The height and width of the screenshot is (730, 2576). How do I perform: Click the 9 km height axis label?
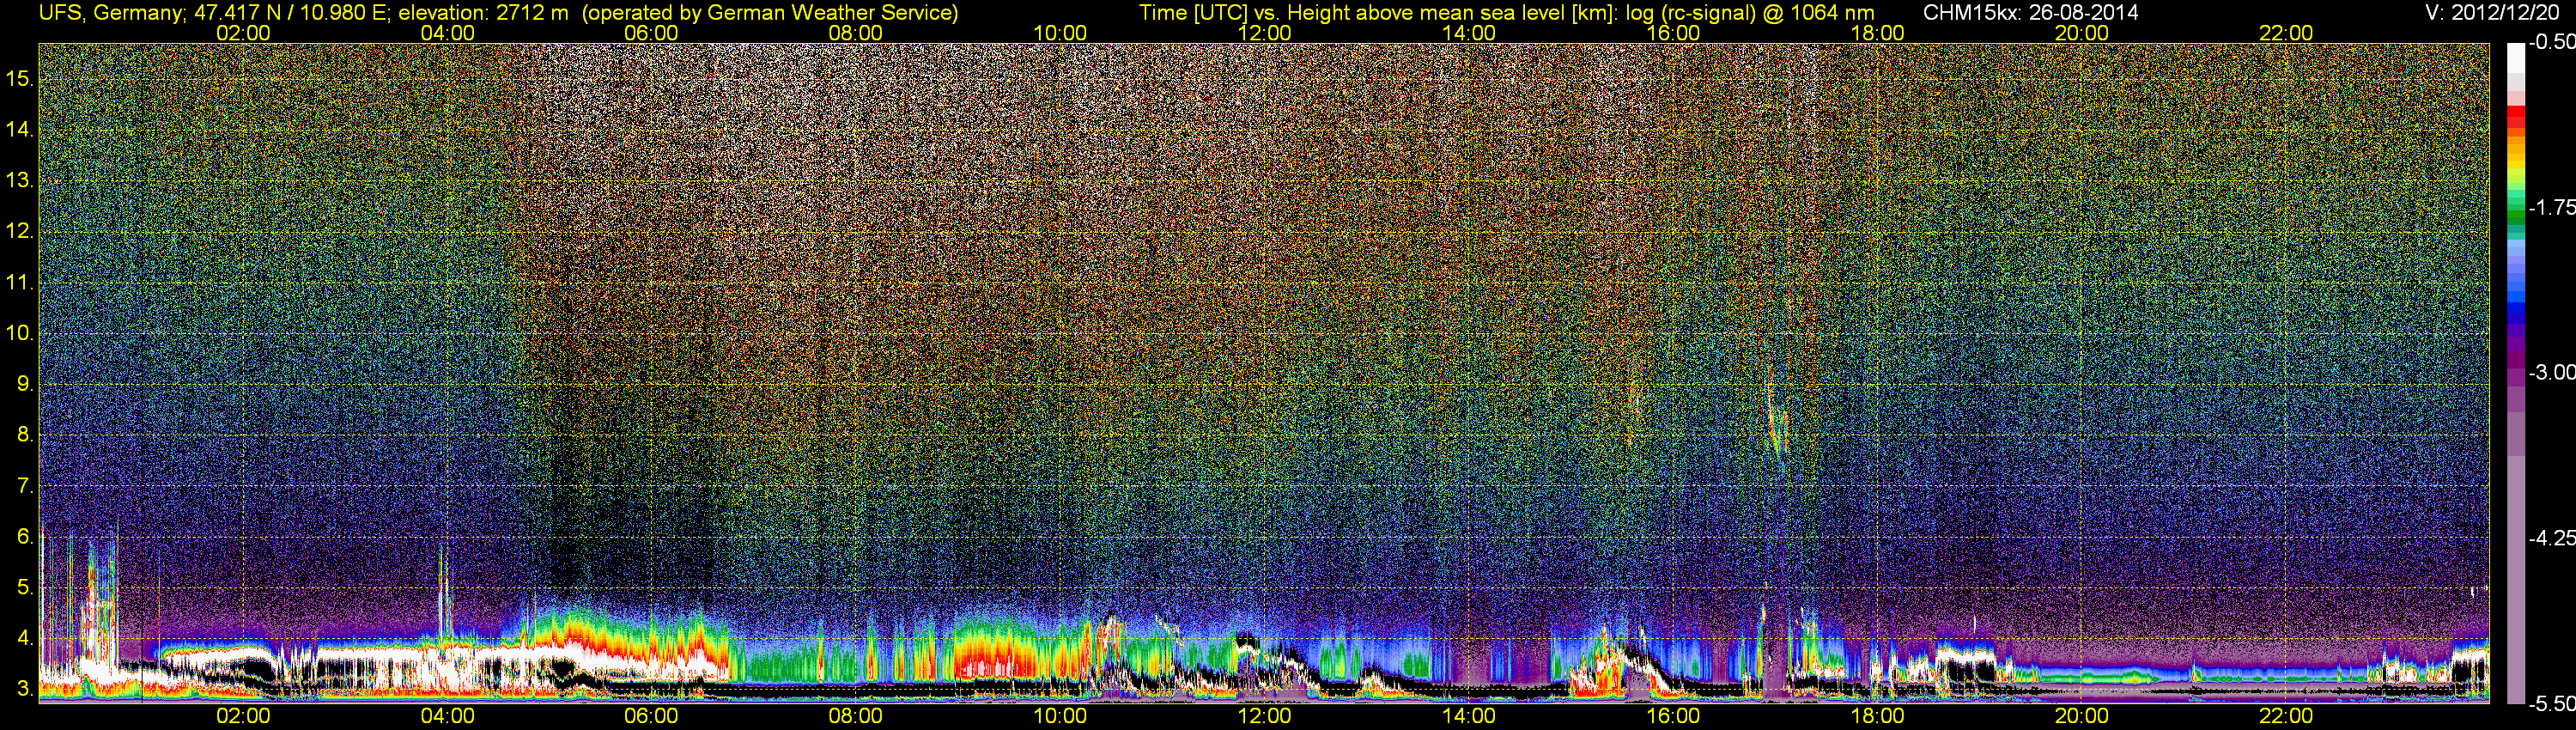coord(24,384)
